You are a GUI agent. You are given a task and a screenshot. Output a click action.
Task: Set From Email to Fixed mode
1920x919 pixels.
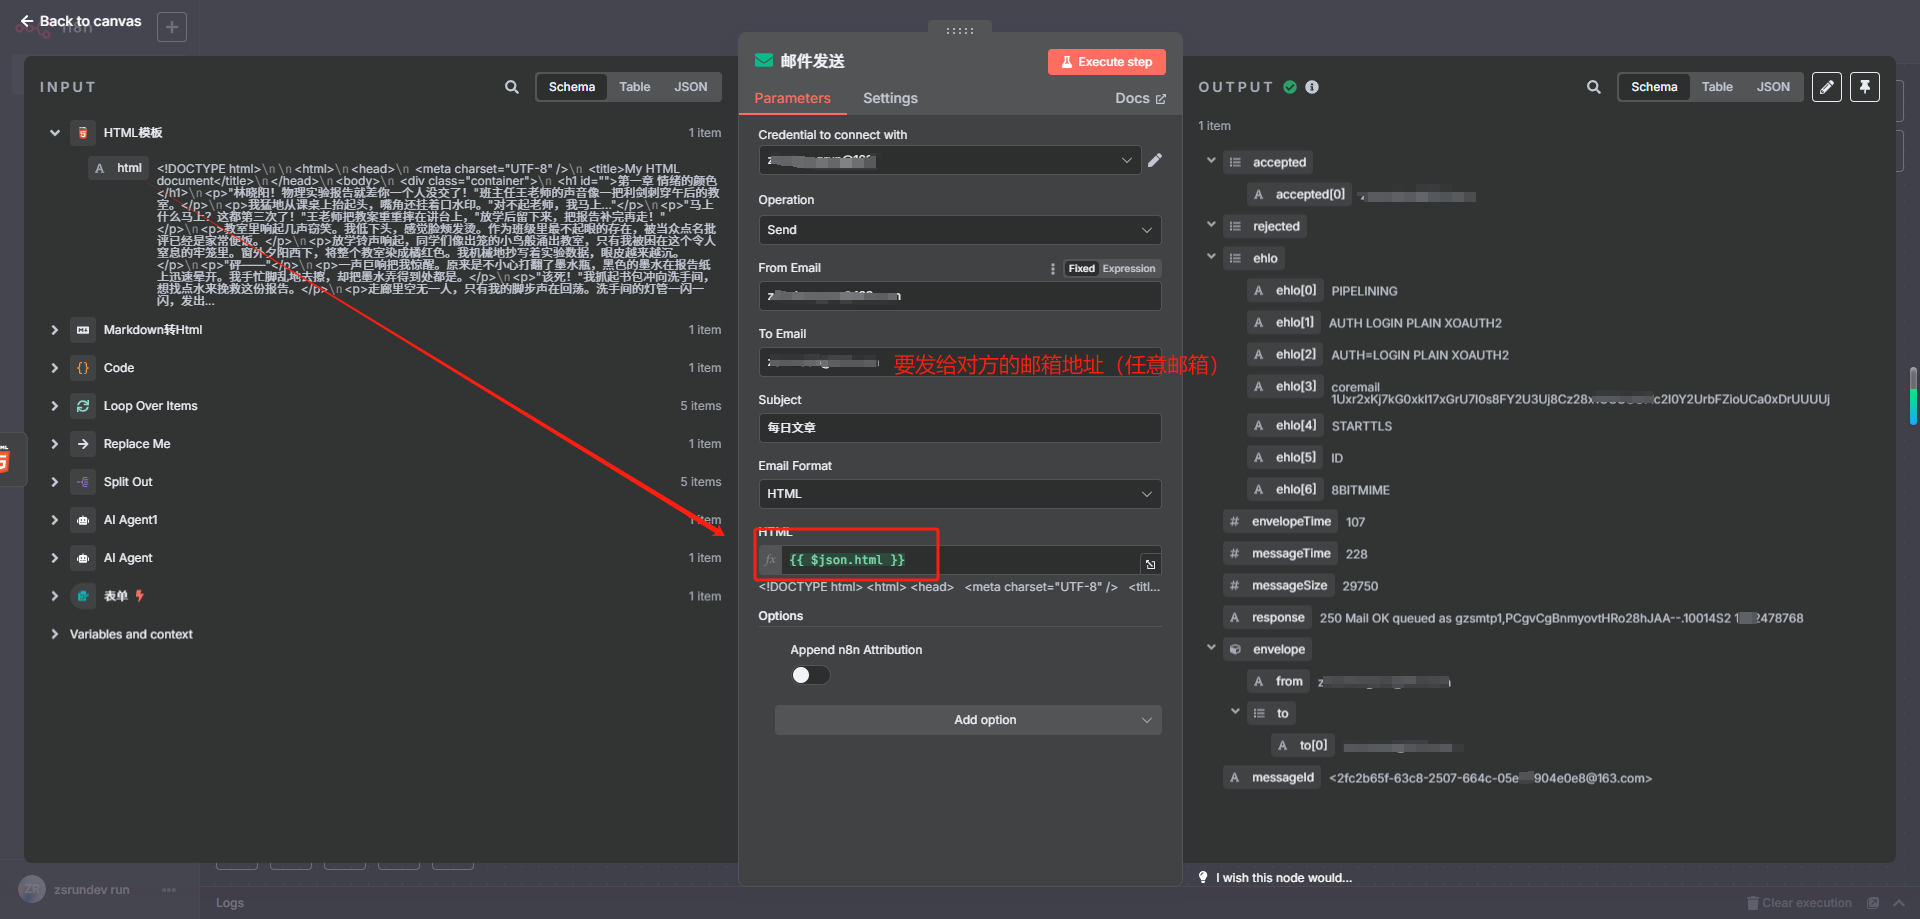(x=1081, y=268)
